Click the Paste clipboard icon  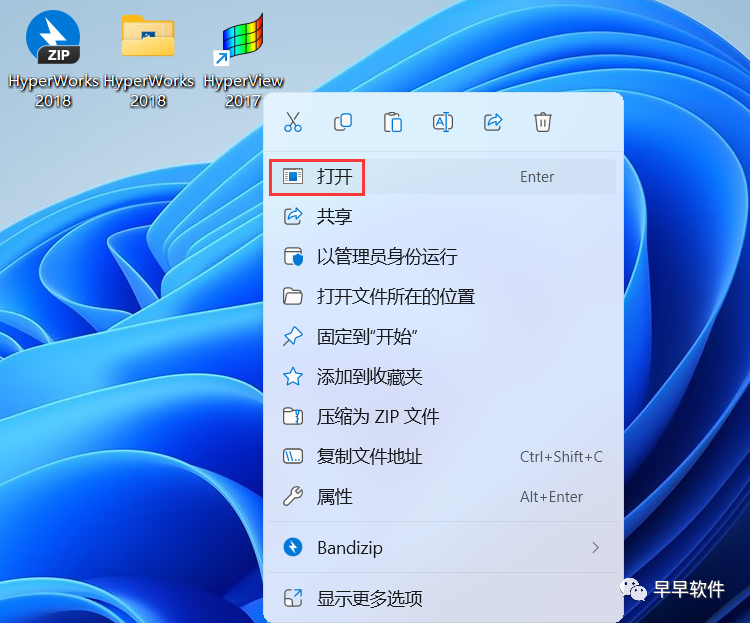click(x=393, y=122)
